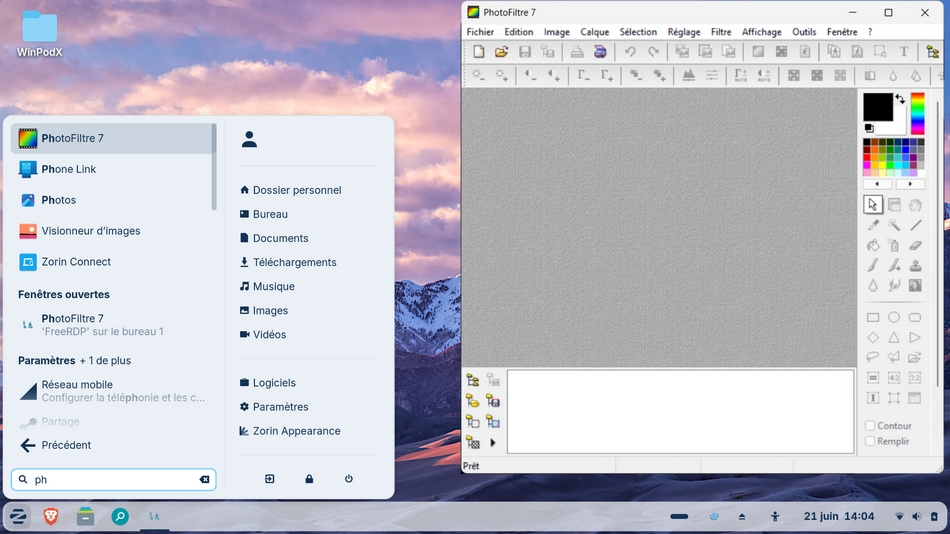Swap foreground and background colors arrow

pos(900,99)
